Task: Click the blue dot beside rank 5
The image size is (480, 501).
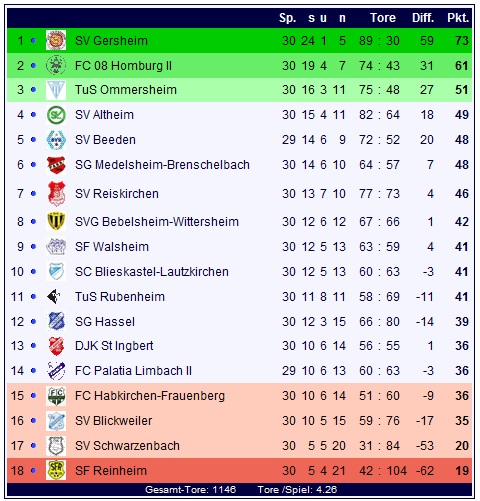Action: coord(33,140)
